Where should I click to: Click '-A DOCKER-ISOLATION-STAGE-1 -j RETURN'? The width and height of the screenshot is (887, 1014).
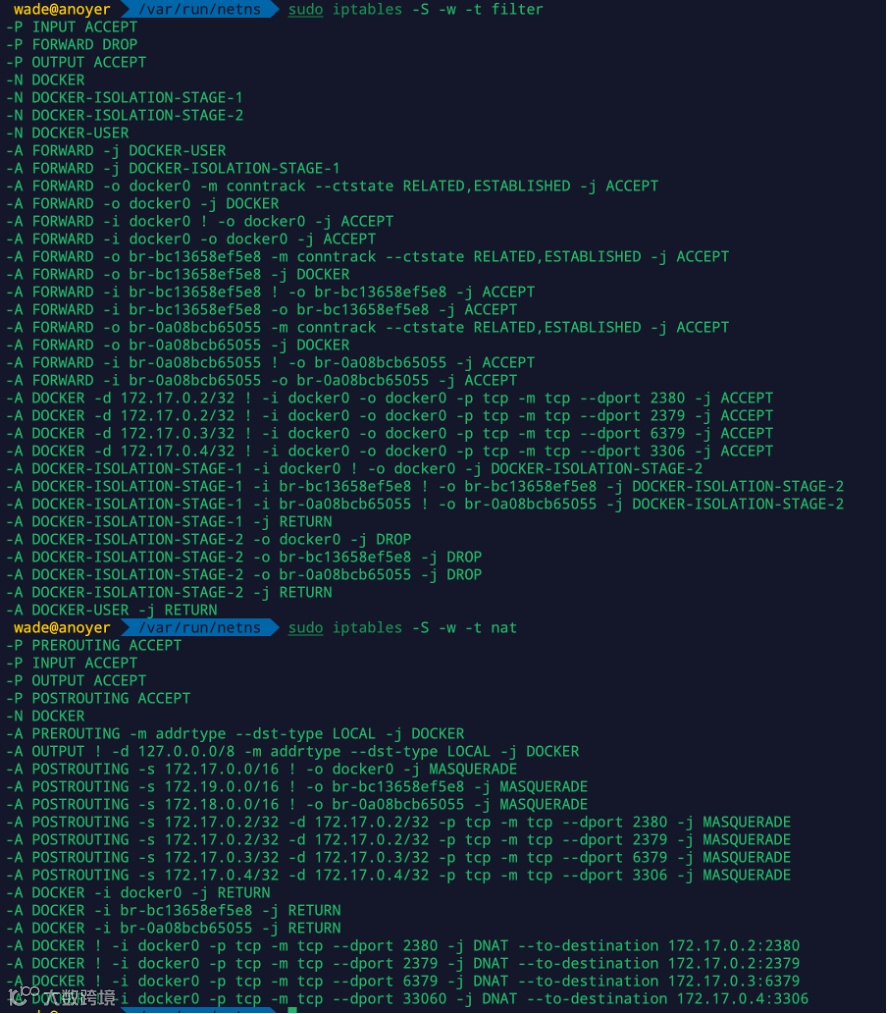[169, 522]
